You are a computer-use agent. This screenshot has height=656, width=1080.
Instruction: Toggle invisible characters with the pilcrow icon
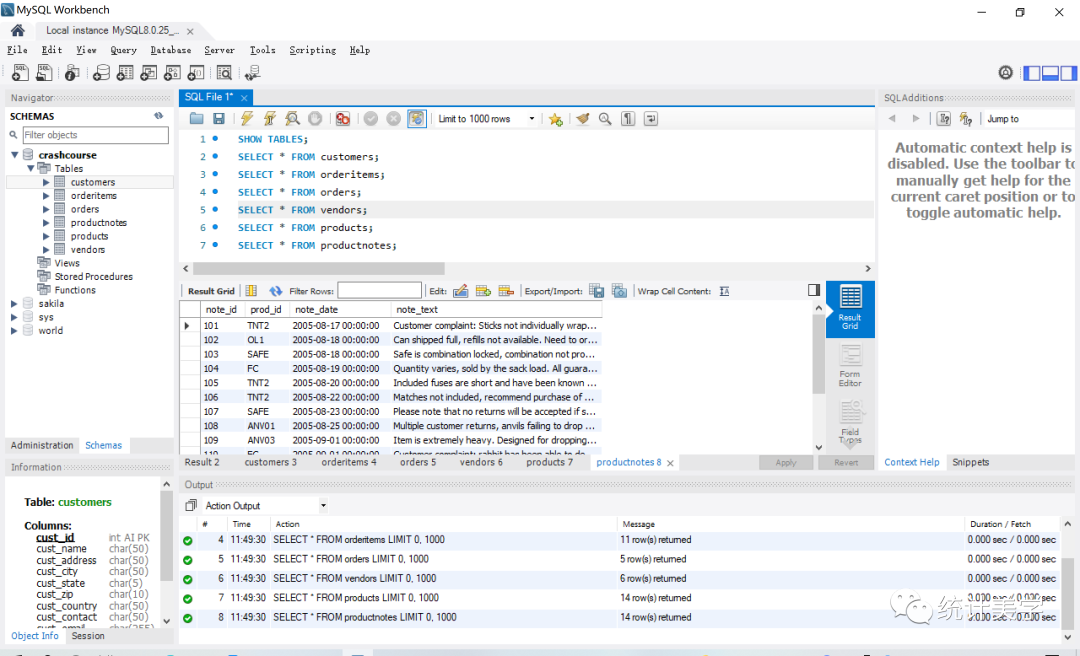628,119
